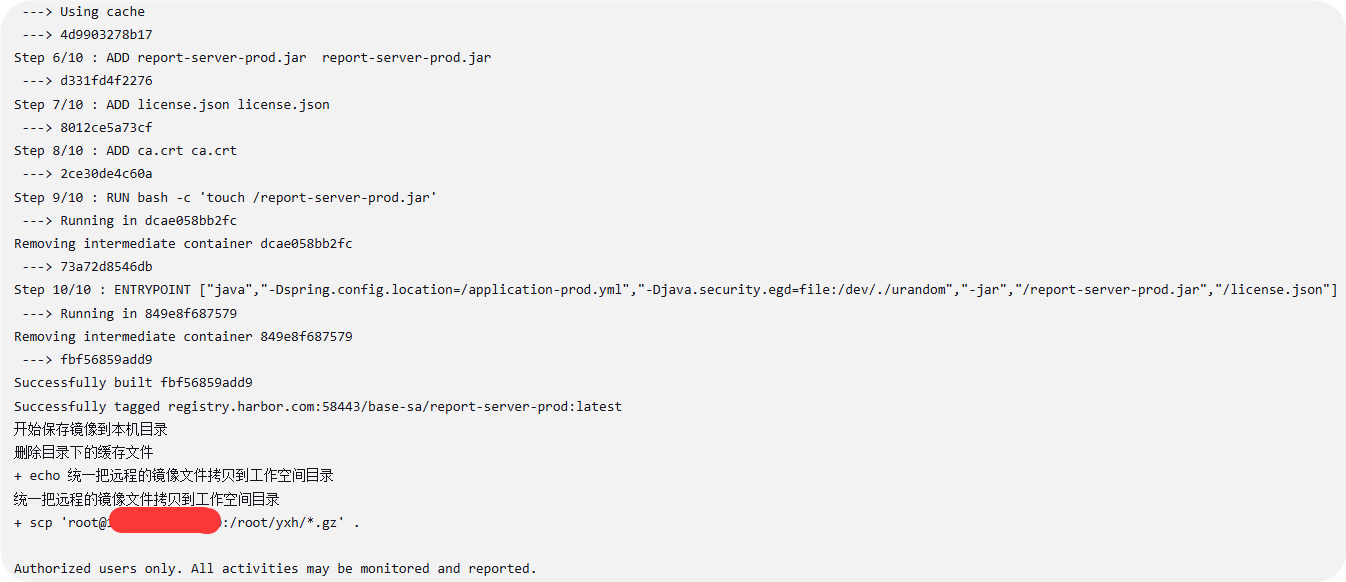The image size is (1346, 582).
Task: Click the layer hash 73a72d8546db
Action: [x=106, y=267]
